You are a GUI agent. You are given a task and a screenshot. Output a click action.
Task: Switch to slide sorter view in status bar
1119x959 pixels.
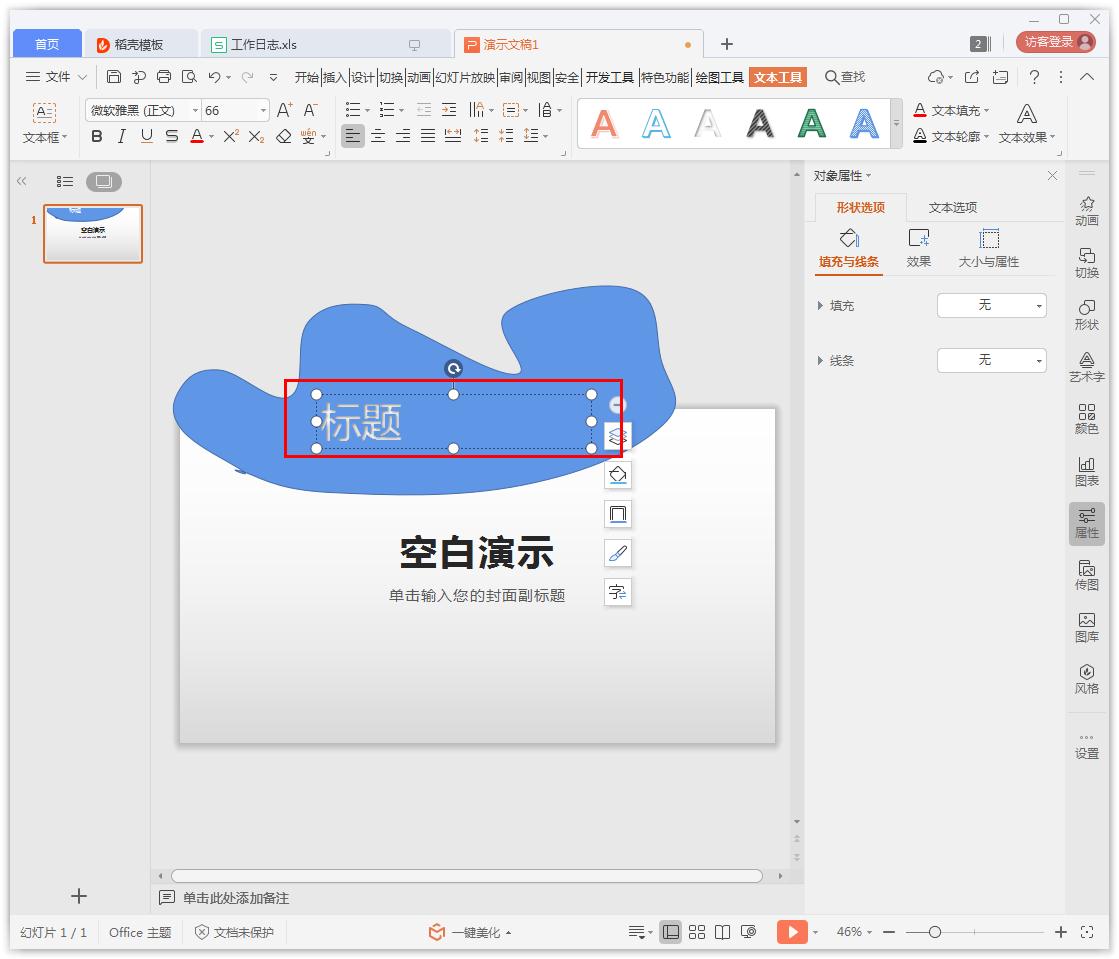[697, 931]
